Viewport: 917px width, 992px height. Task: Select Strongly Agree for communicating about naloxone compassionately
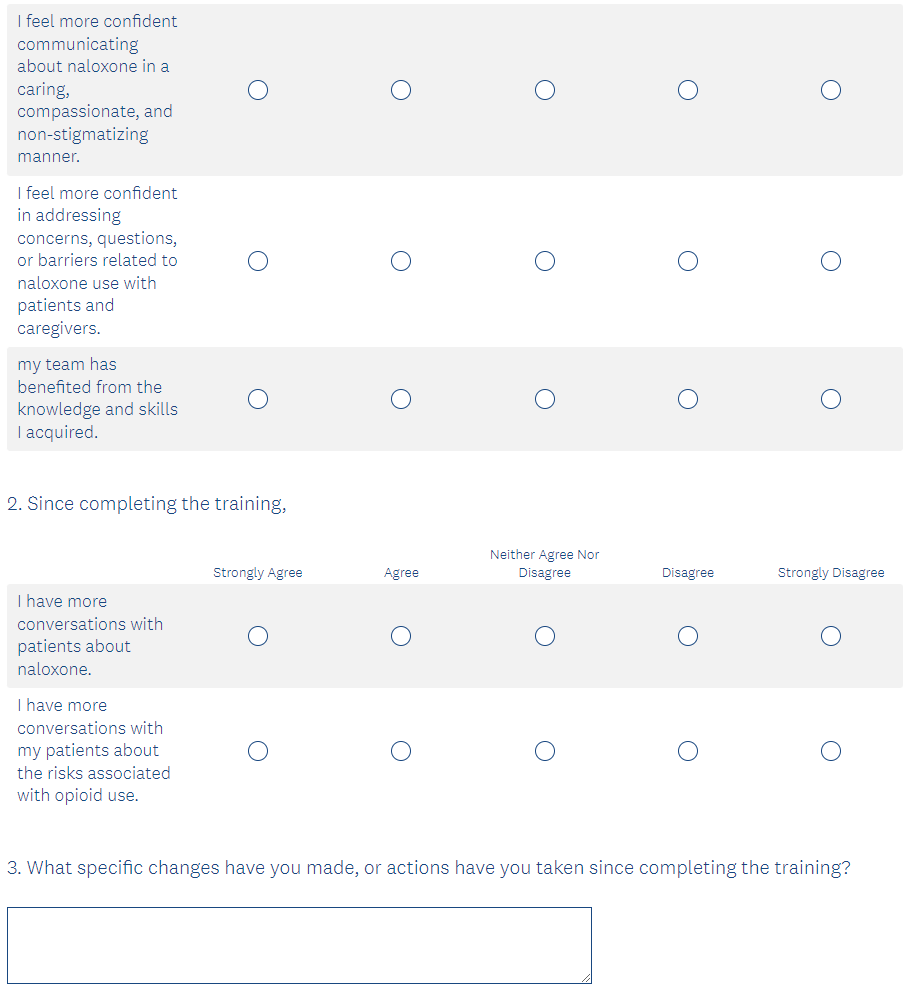point(258,90)
